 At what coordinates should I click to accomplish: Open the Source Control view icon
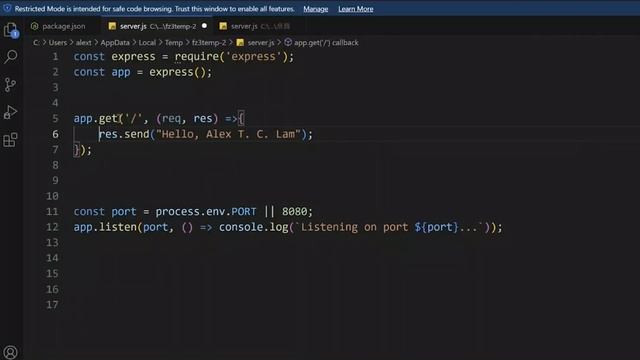point(10,84)
